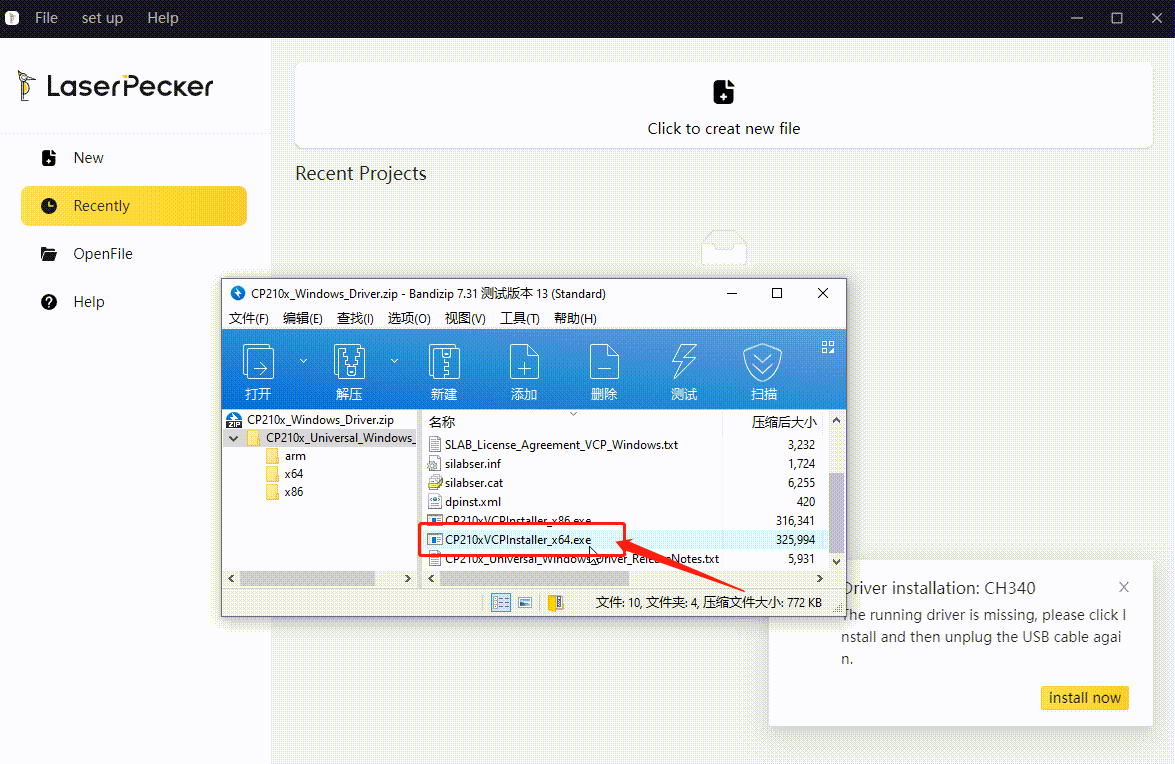Open the 选项(O) menu
1175x764 pixels.
pyautogui.click(x=409, y=318)
